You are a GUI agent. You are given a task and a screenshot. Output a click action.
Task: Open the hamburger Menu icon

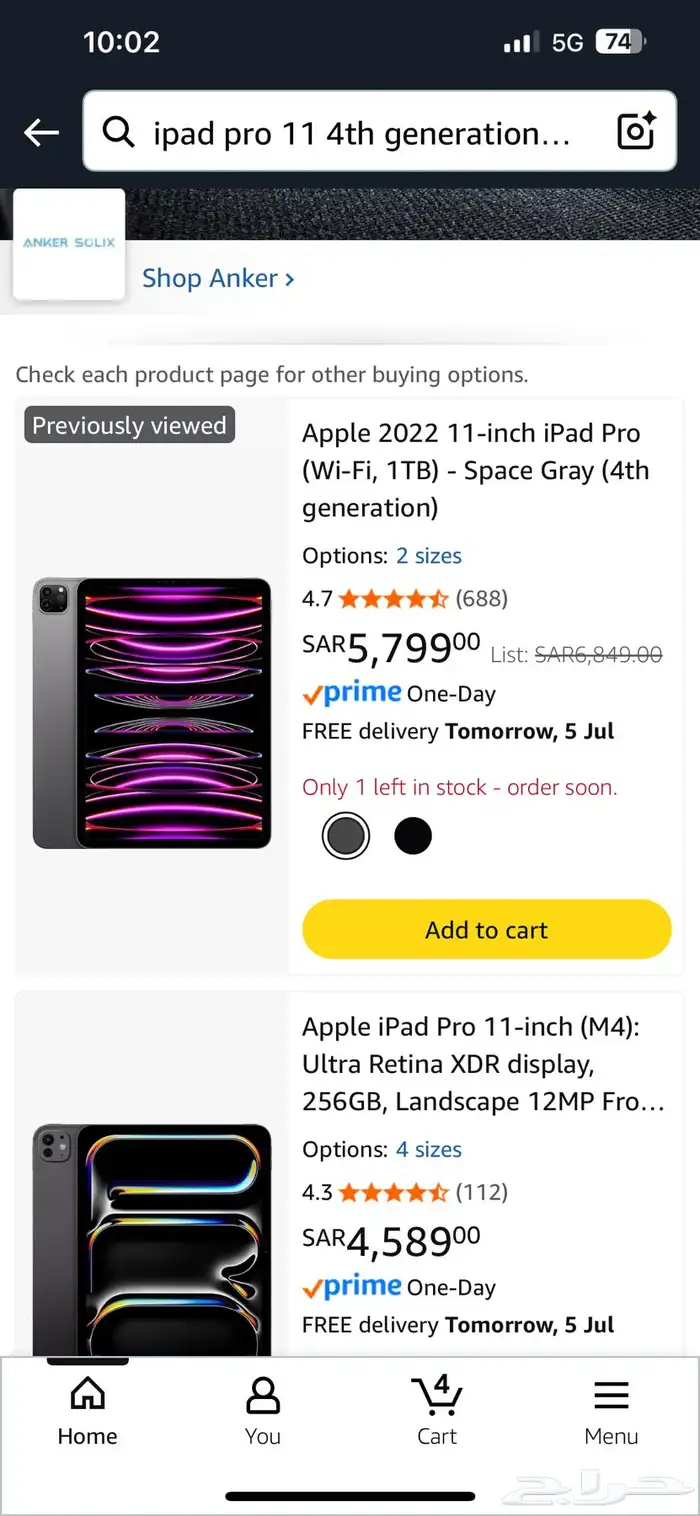tap(611, 1410)
